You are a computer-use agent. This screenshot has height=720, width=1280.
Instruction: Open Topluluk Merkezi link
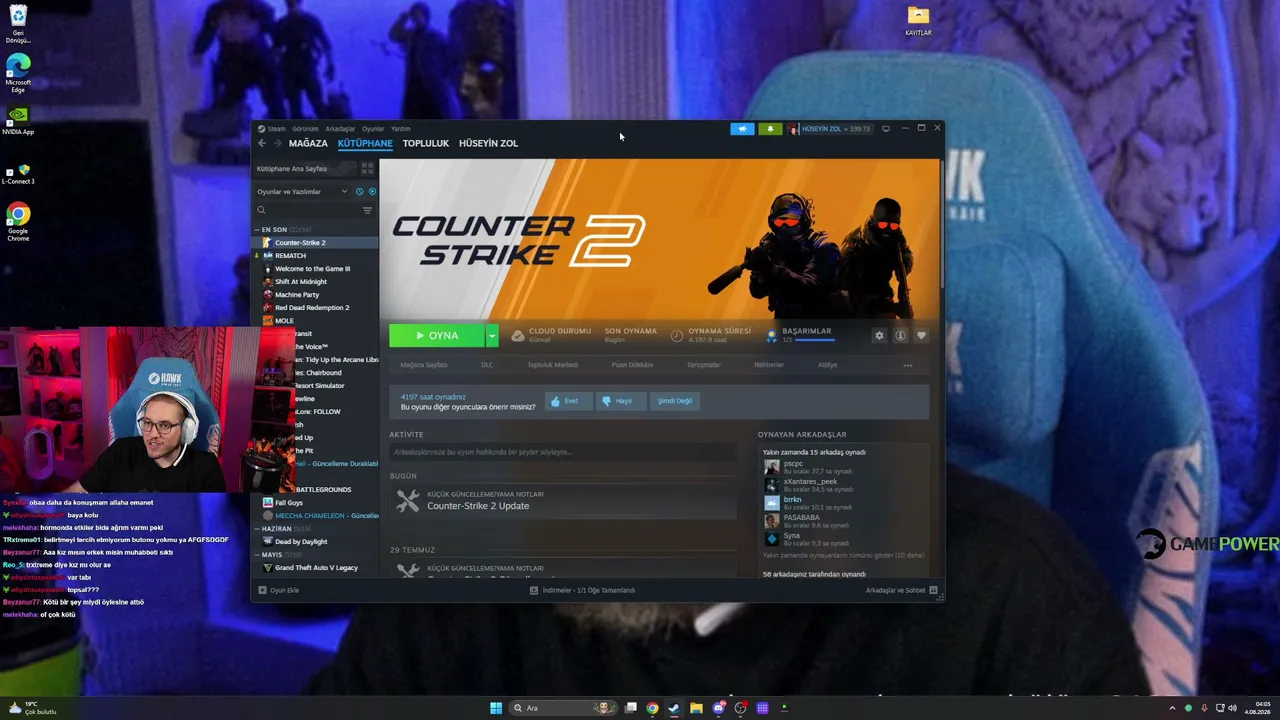(x=553, y=365)
